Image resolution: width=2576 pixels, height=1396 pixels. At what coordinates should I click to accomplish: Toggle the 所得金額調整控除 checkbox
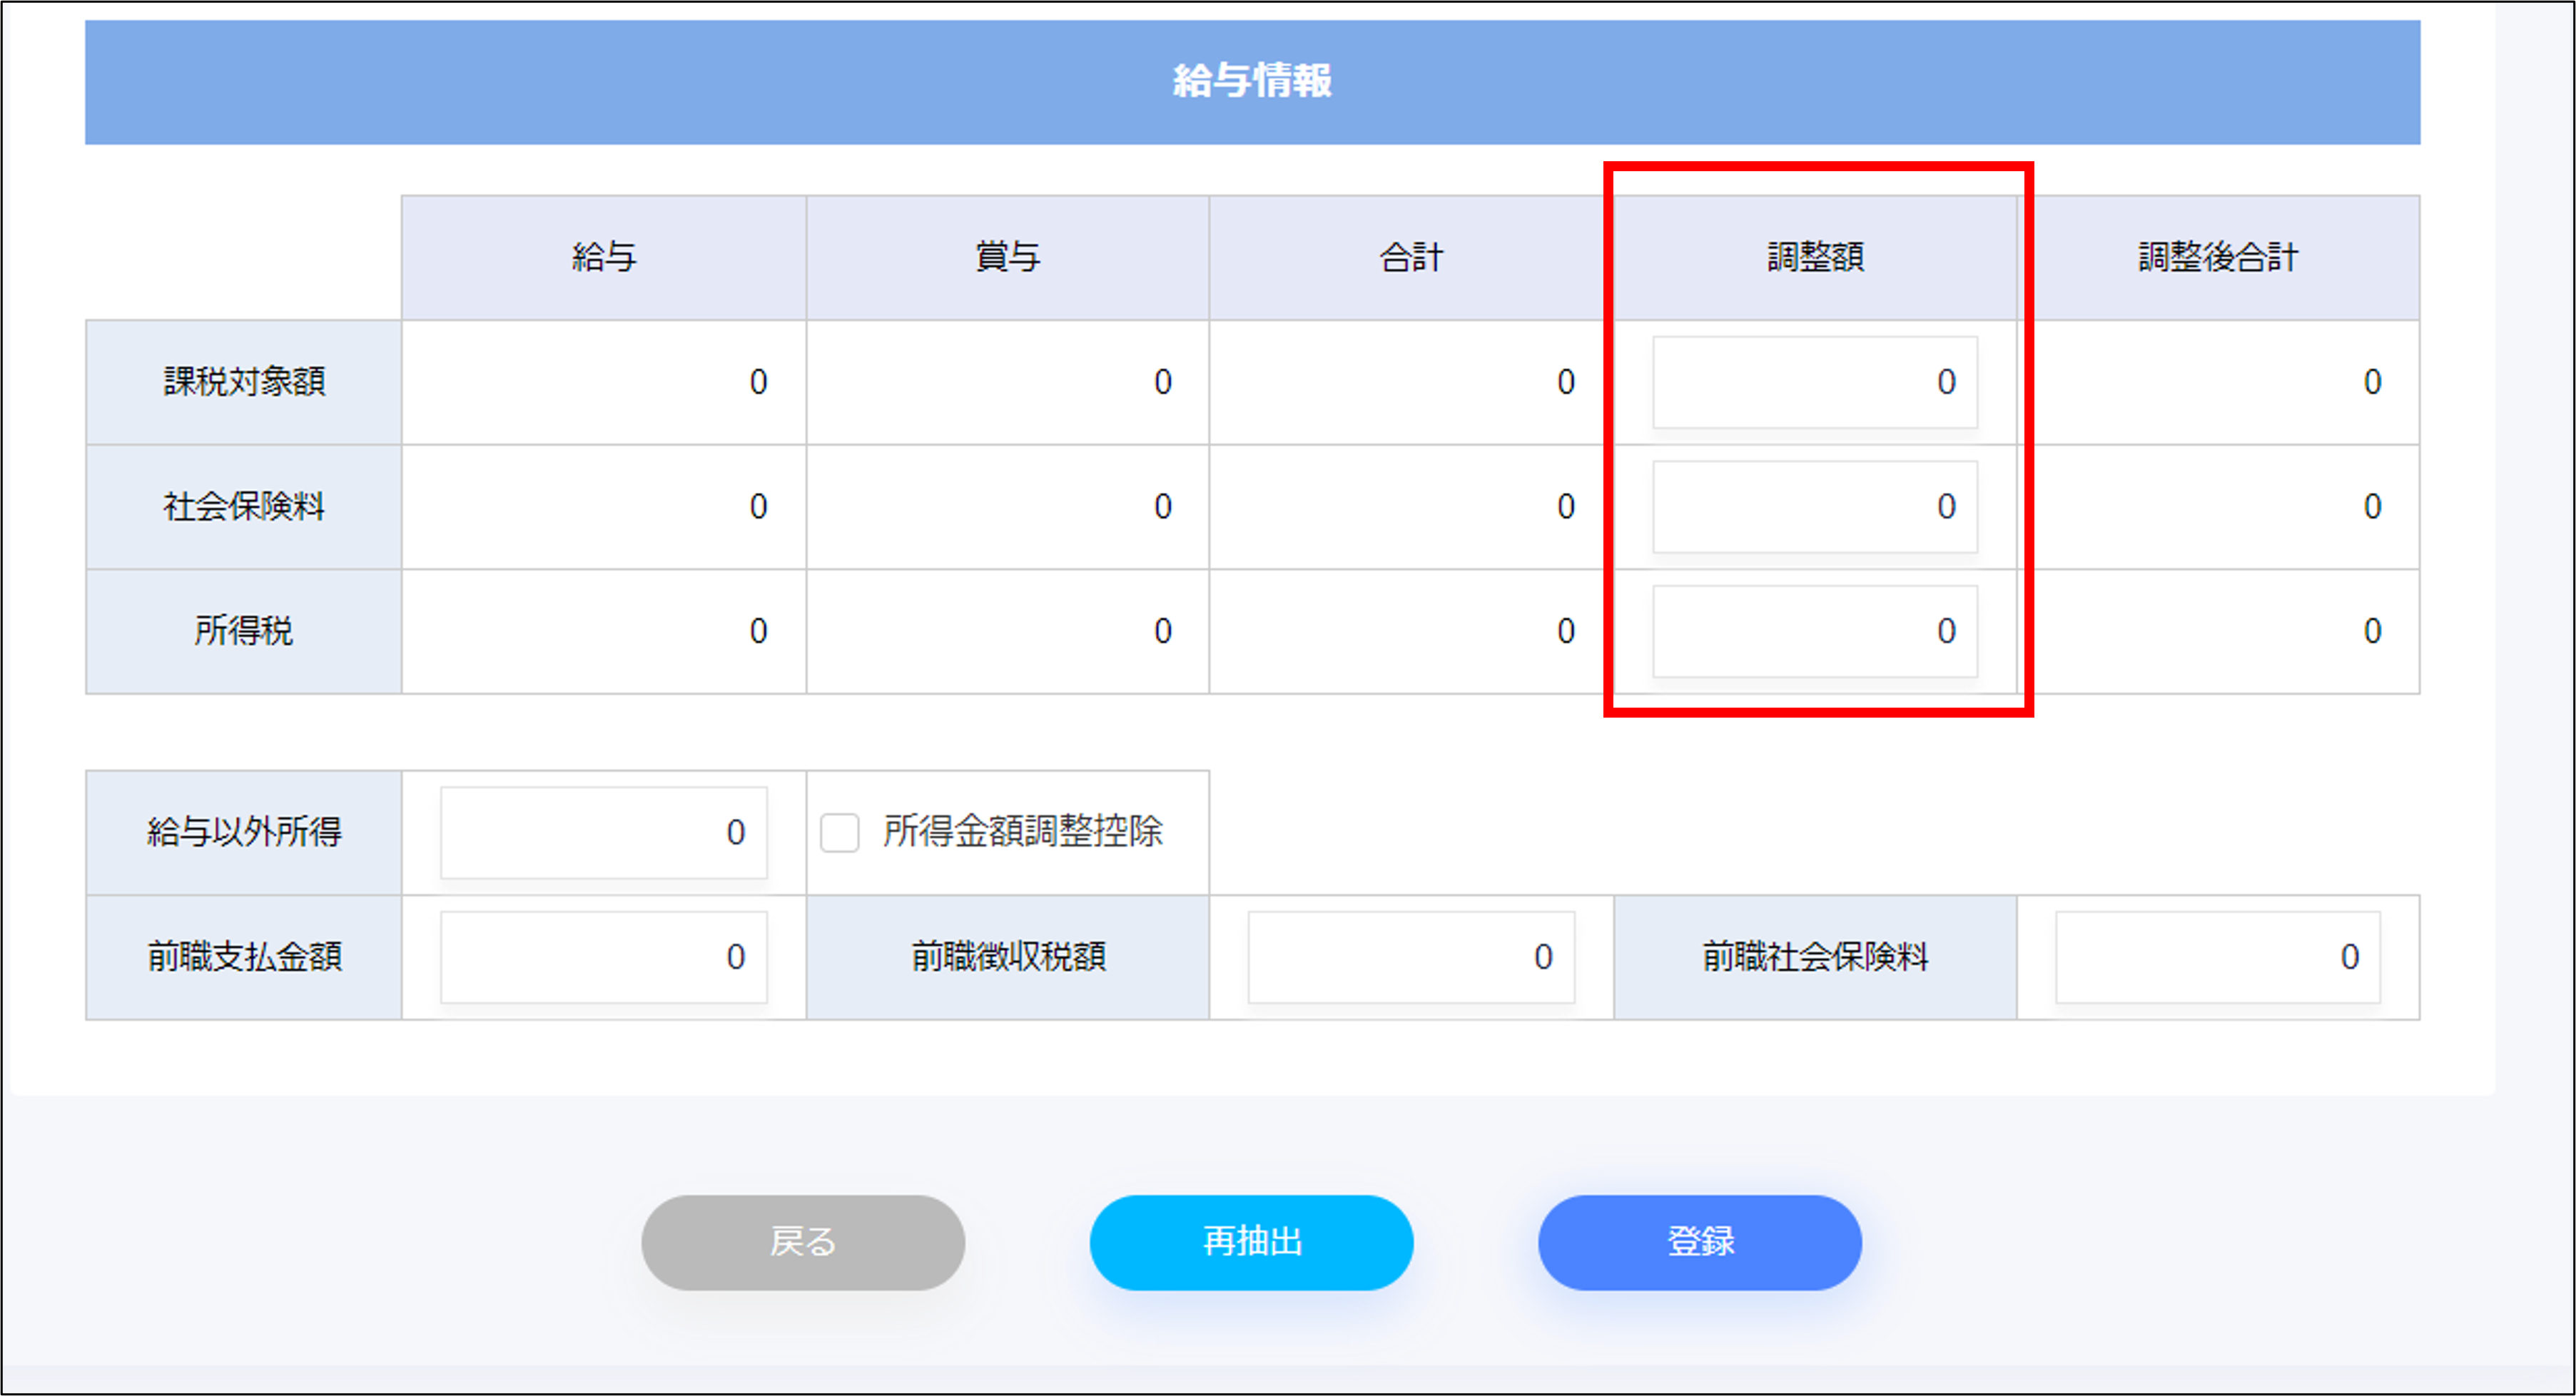(x=839, y=832)
